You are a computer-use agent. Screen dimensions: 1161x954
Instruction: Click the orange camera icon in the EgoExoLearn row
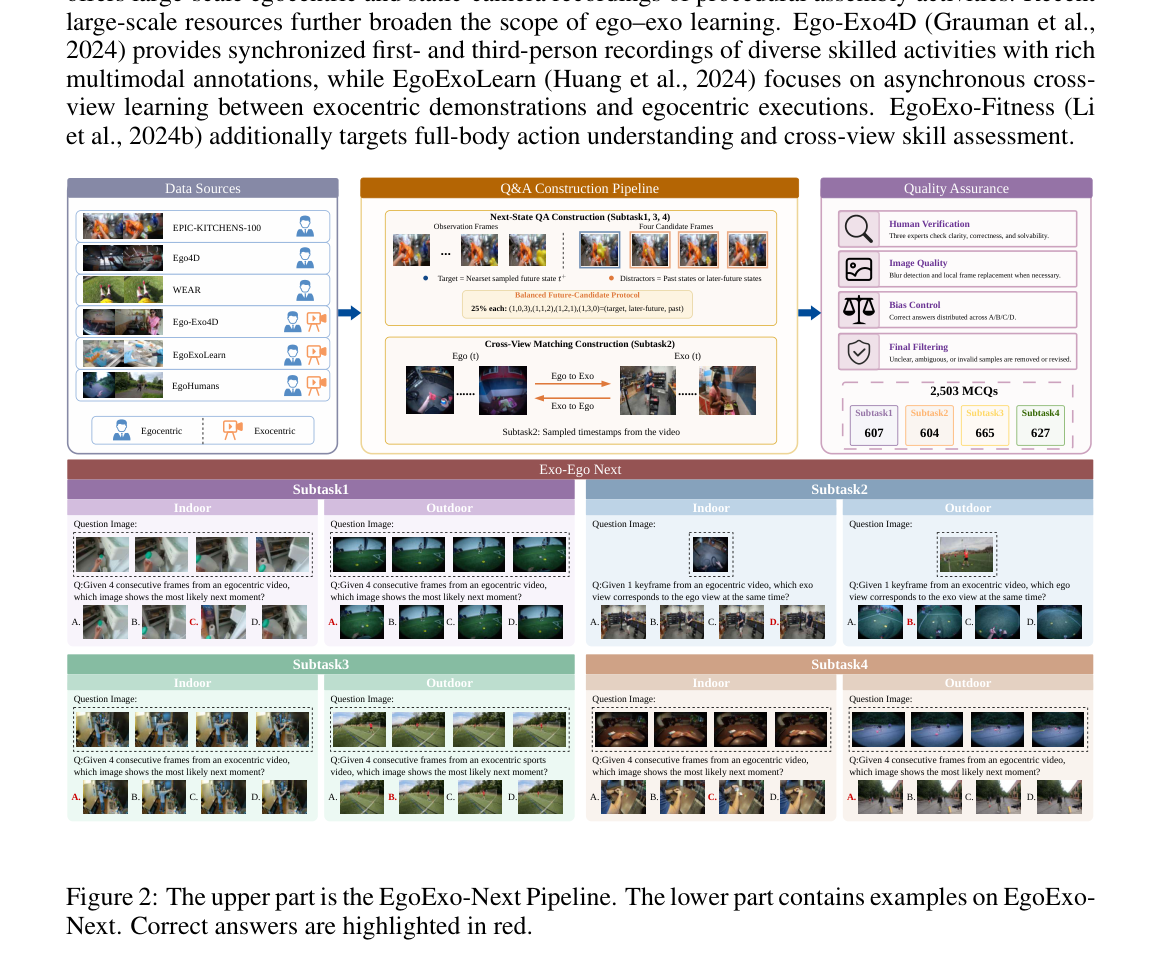tap(316, 354)
